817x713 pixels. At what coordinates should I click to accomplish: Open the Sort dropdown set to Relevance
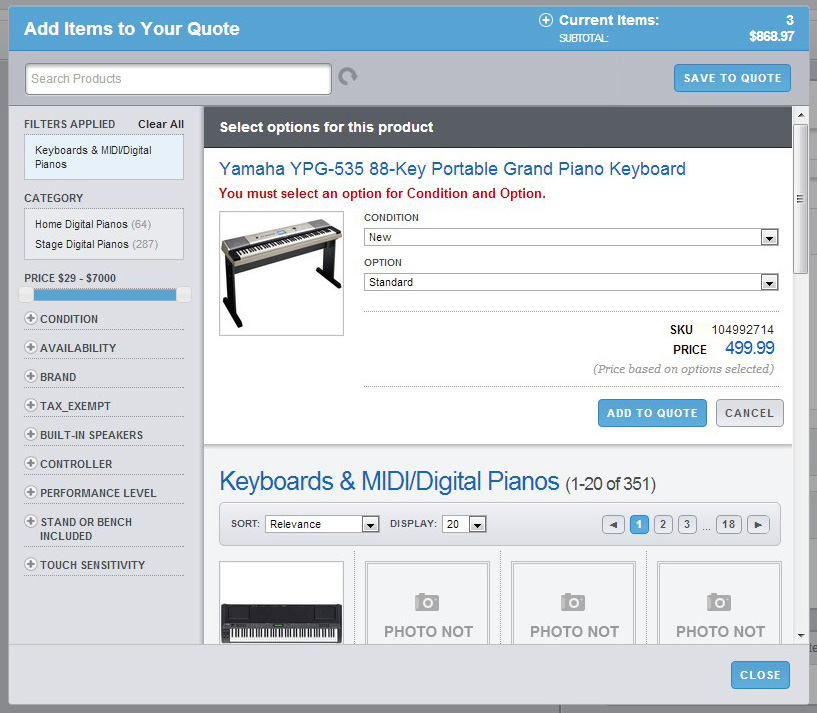pos(321,524)
